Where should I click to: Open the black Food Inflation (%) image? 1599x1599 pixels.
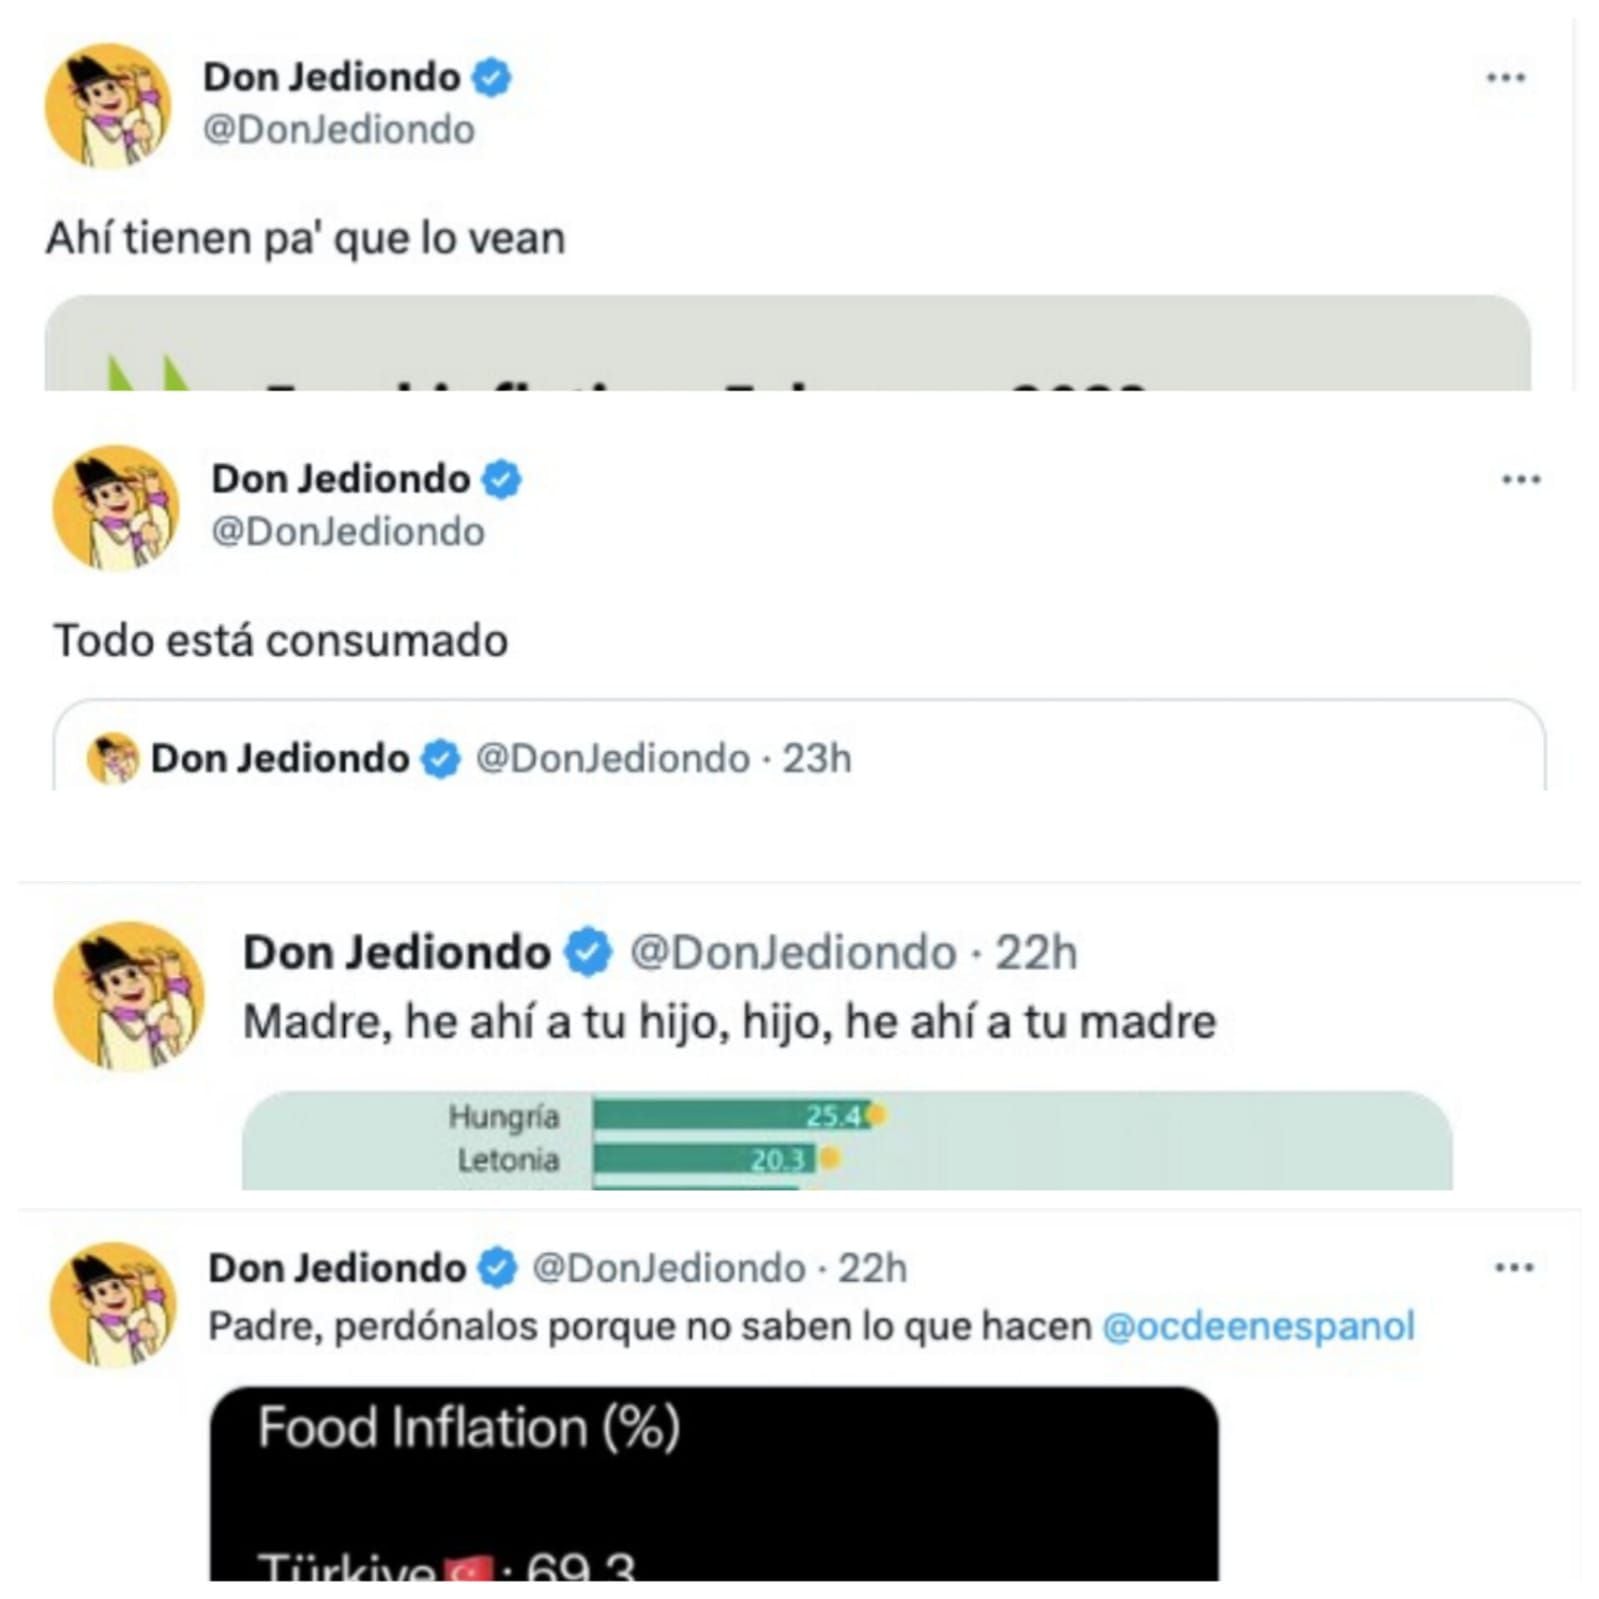tap(713, 1482)
